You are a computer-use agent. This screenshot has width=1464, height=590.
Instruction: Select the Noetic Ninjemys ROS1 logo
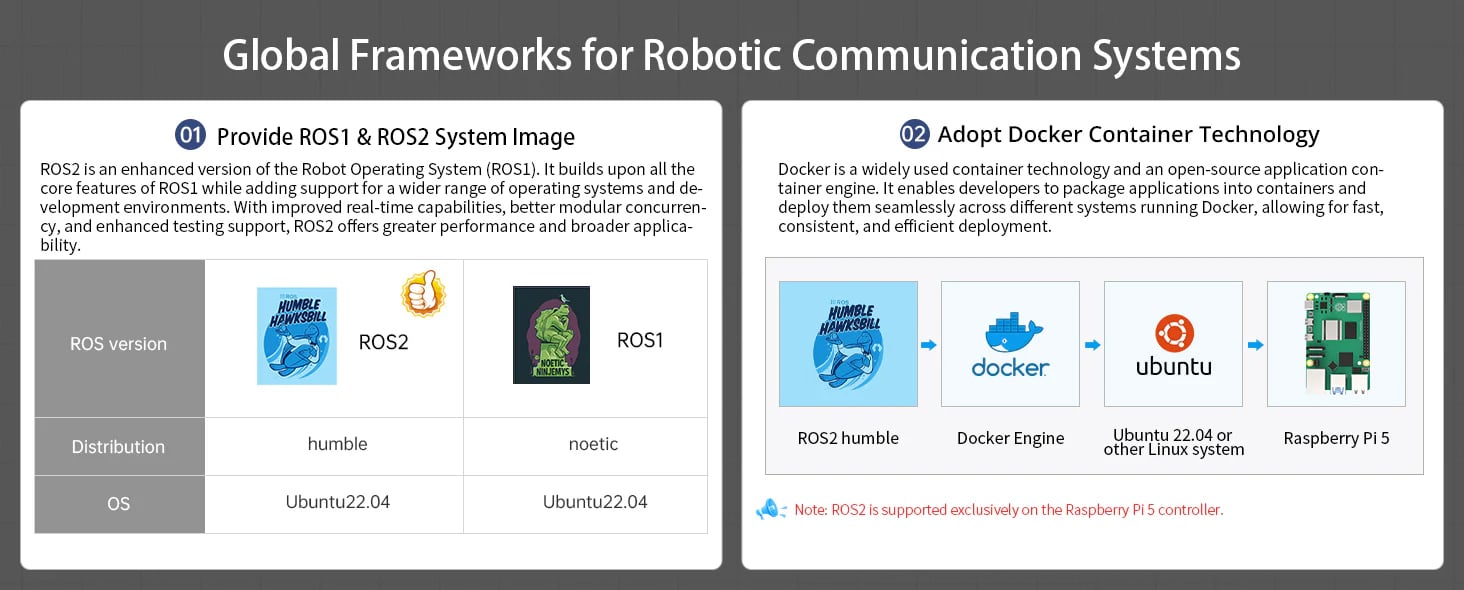coord(551,335)
